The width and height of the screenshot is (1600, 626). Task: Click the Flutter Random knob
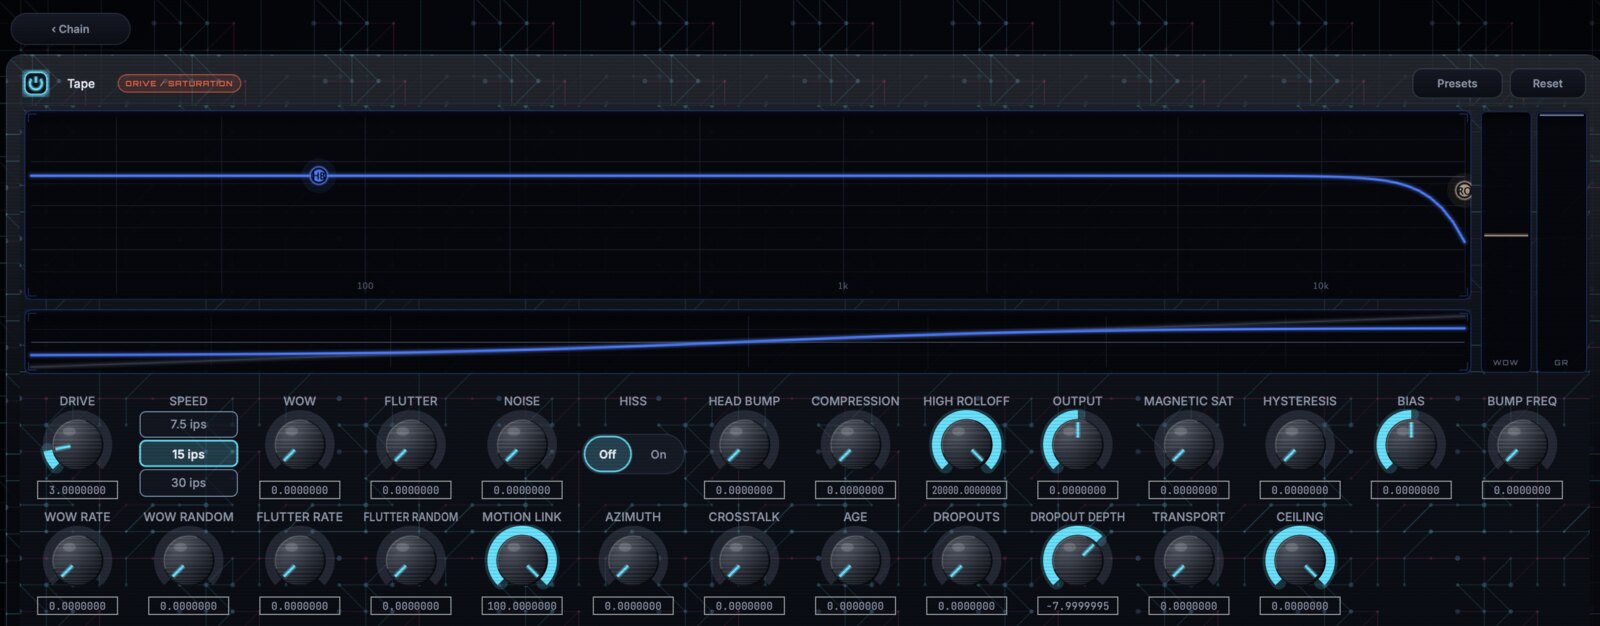[410, 560]
